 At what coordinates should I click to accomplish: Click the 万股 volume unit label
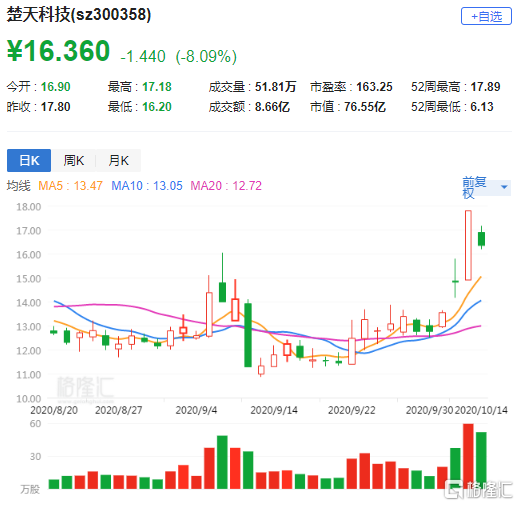pos(30,489)
